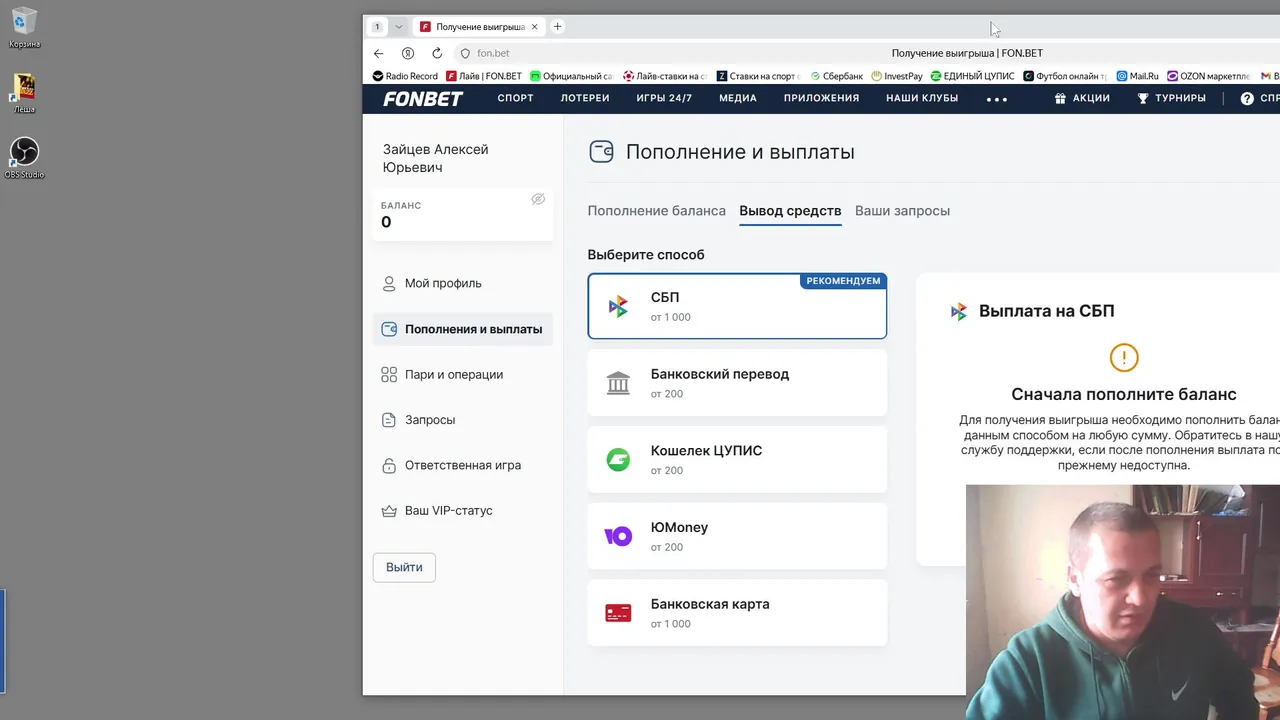1280x720 pixels.
Task: Open the Футбол онлайн bookmark
Action: [1065, 76]
